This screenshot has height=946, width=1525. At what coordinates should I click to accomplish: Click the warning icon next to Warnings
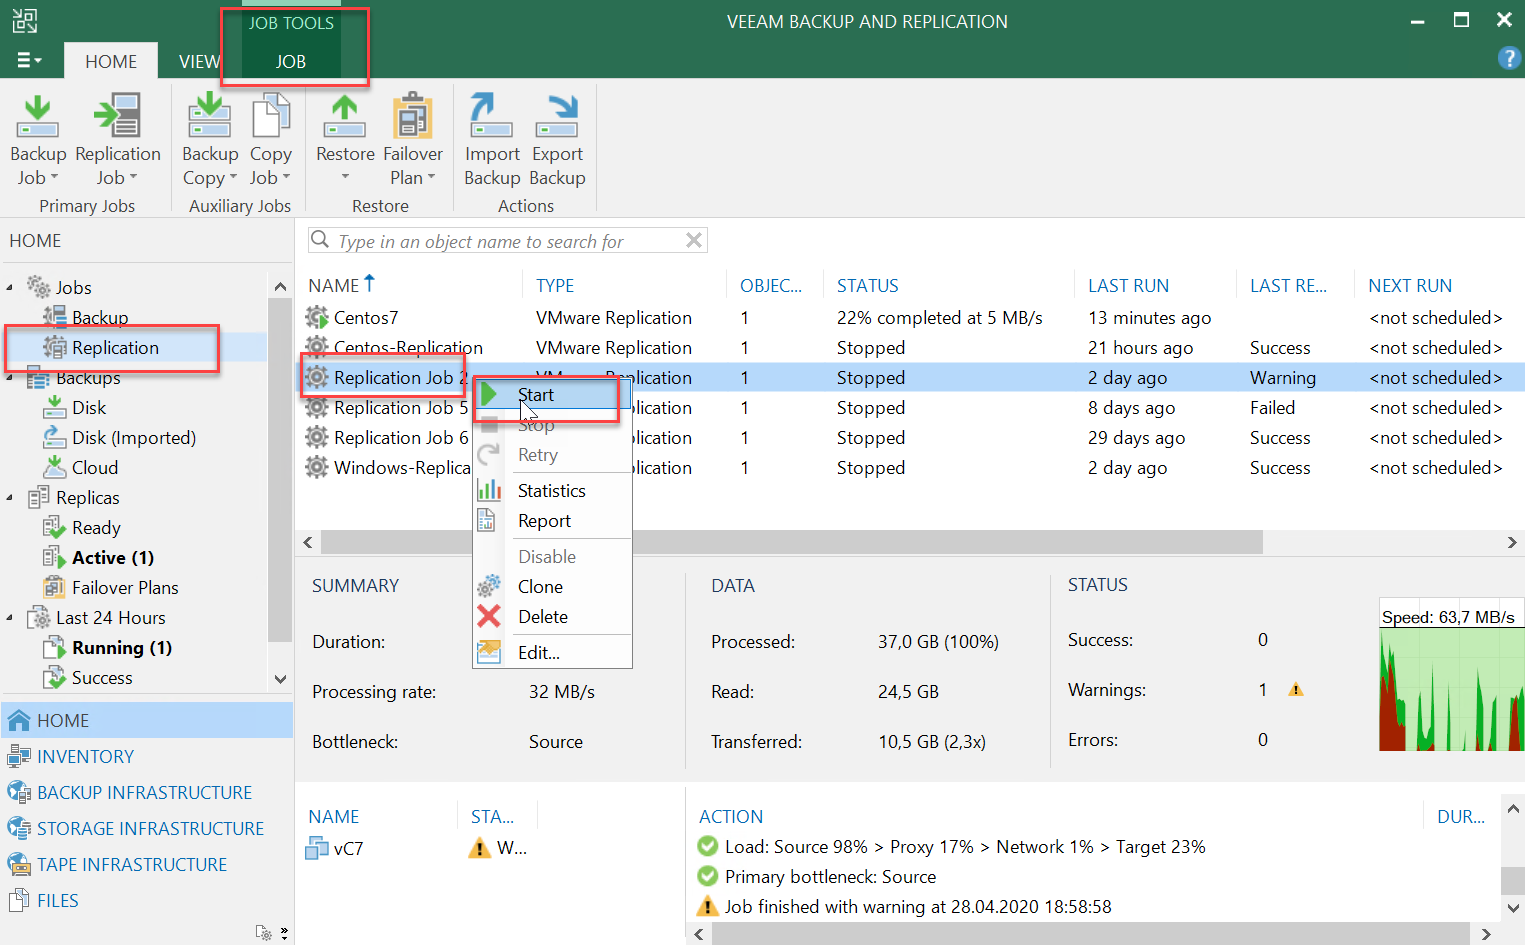(1296, 690)
